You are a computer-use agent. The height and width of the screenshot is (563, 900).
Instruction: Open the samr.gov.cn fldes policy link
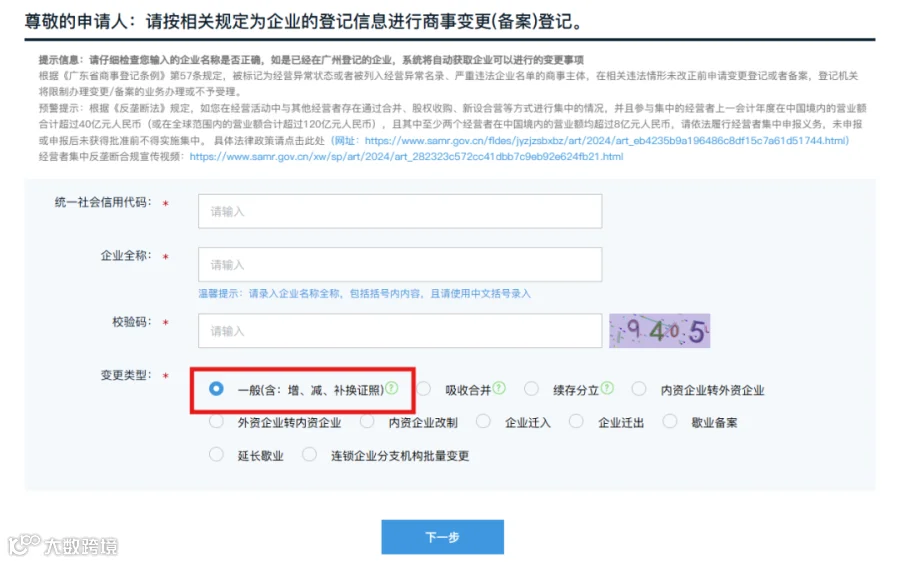point(606,141)
